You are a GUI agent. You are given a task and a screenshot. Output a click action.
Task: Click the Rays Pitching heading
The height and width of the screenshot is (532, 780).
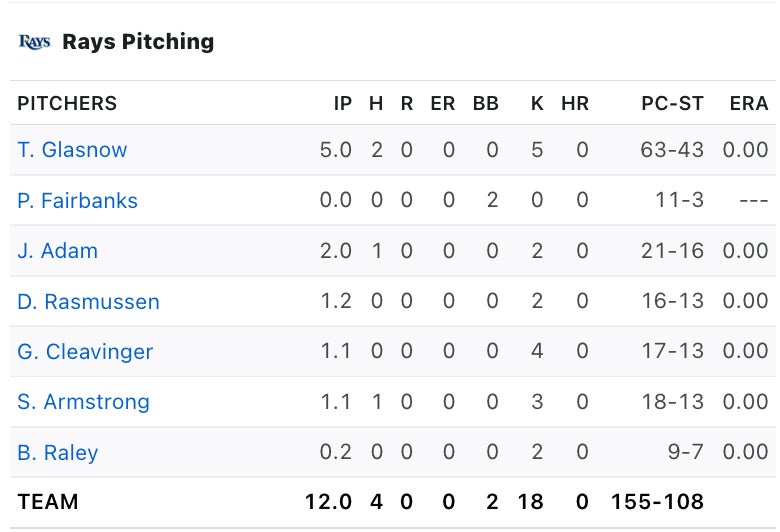click(138, 42)
